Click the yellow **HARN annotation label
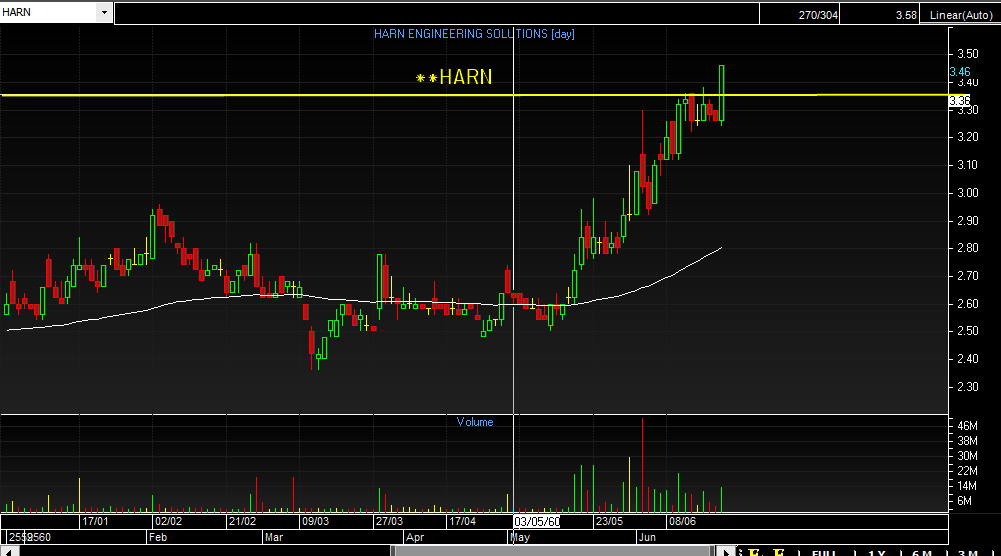The image size is (1001, 556). pyautogui.click(x=454, y=77)
